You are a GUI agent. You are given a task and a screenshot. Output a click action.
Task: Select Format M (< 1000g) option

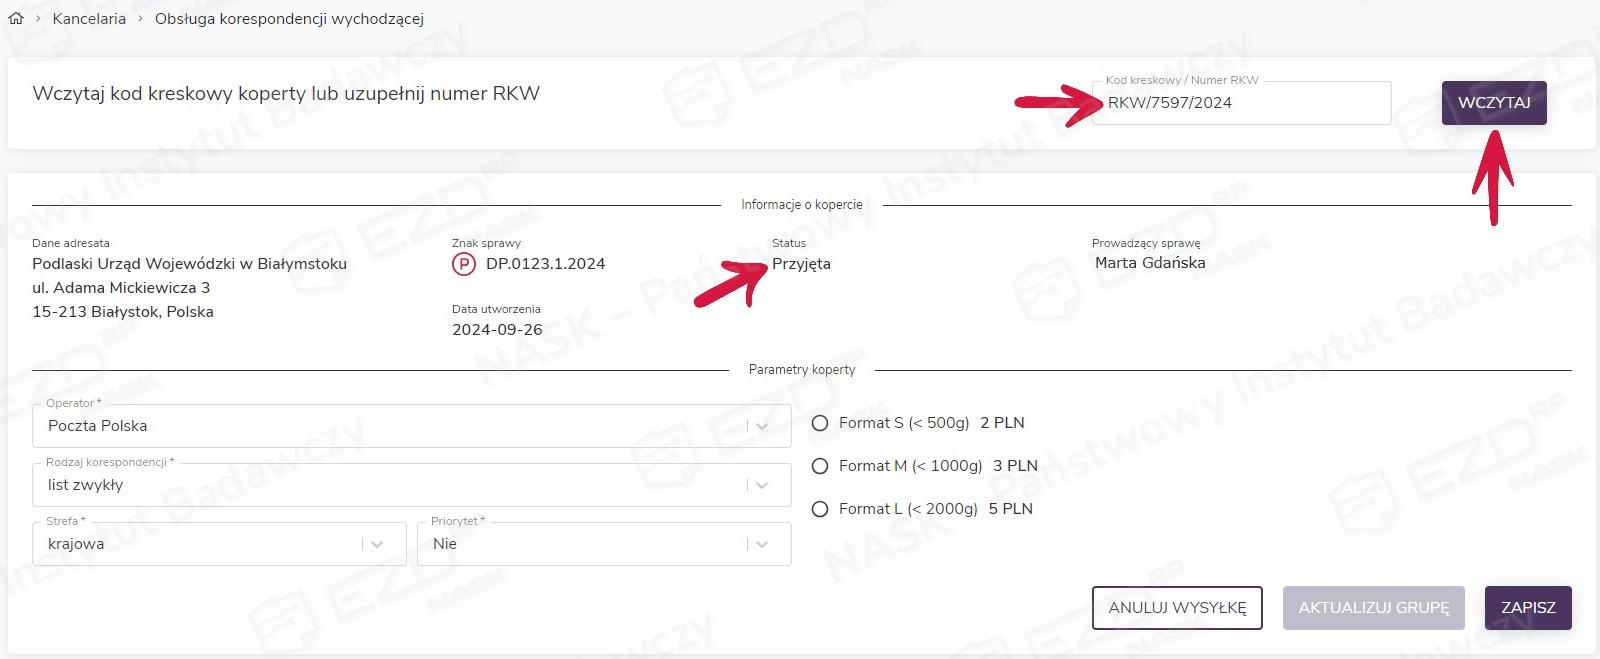click(820, 466)
